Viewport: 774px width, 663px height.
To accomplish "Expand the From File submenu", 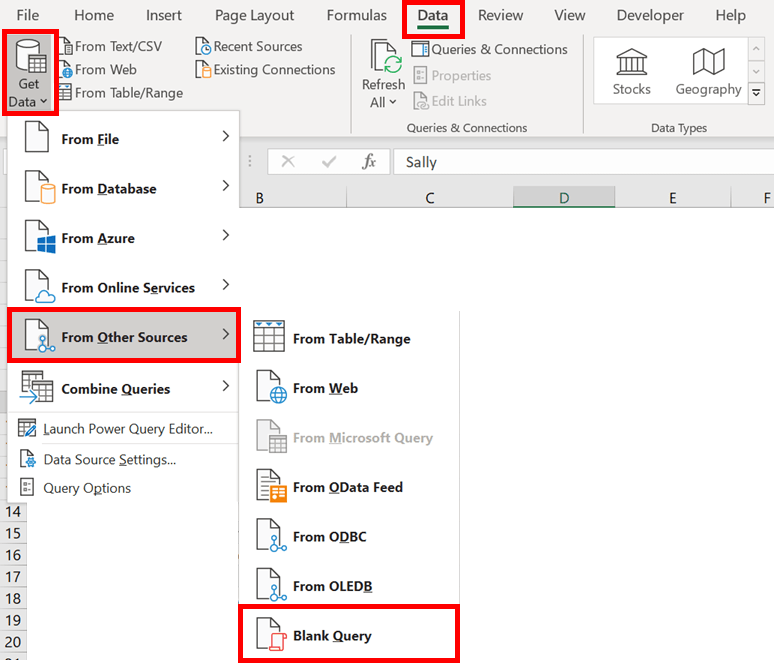I will [123, 138].
